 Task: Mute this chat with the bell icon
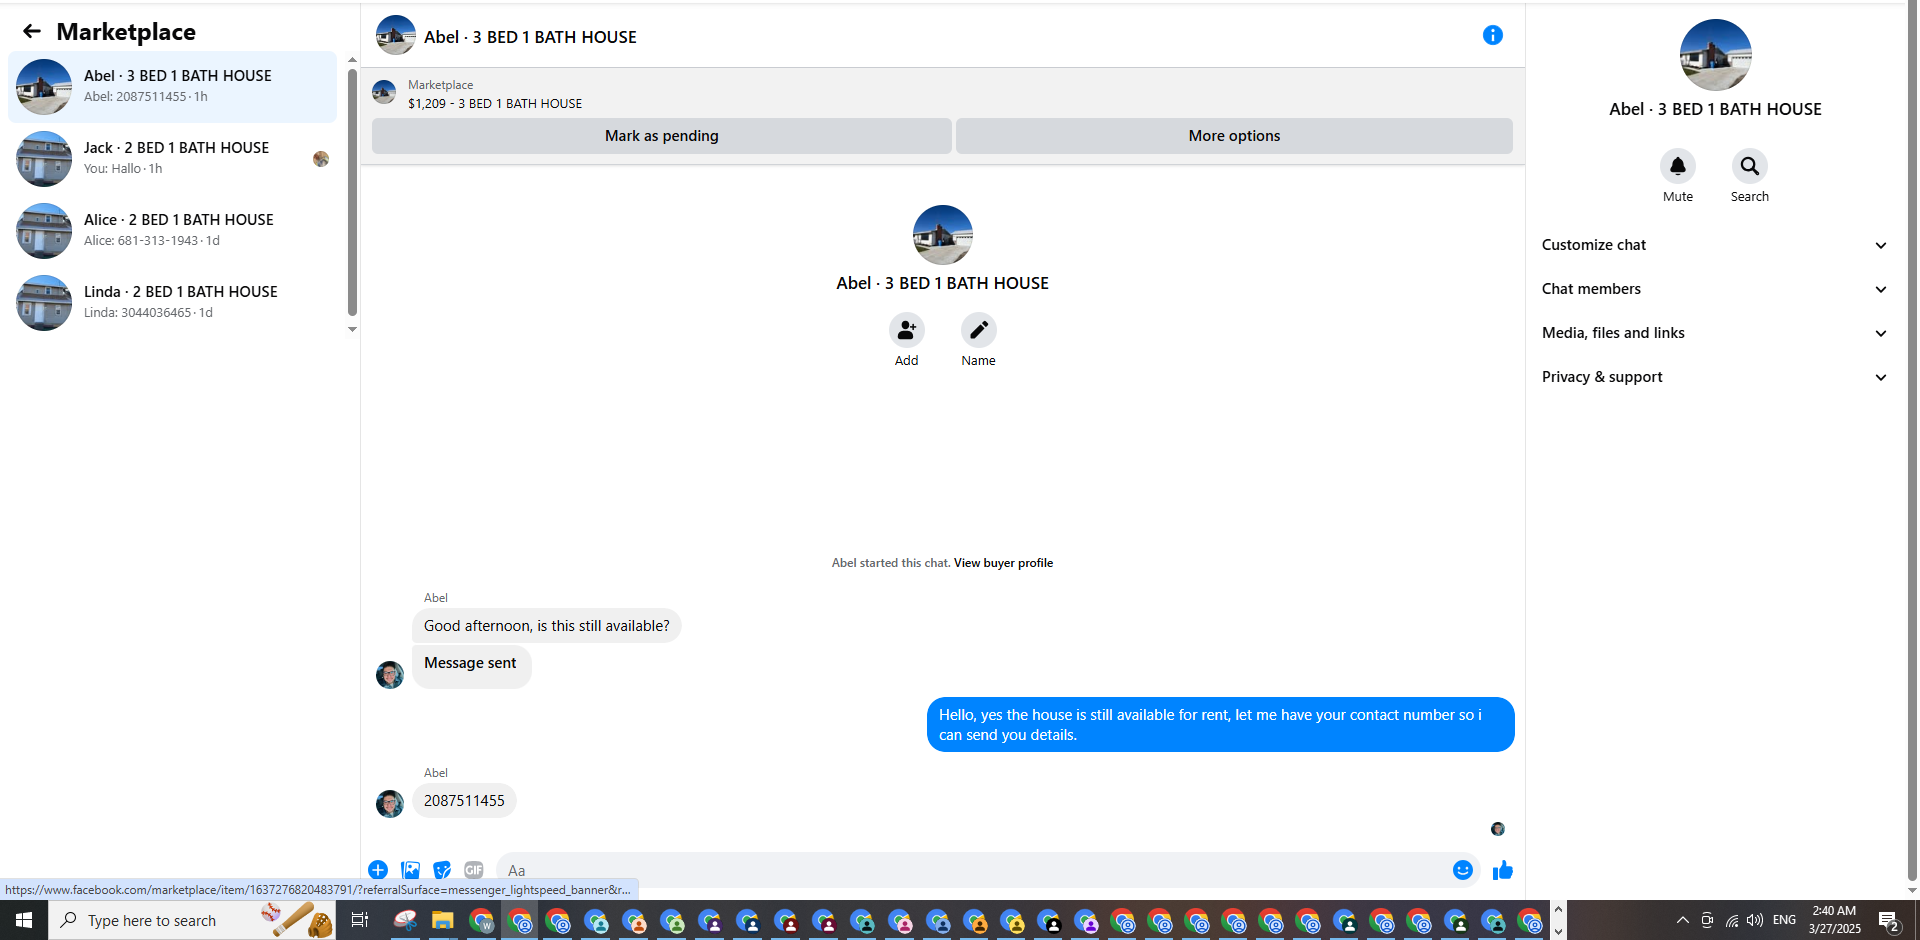pyautogui.click(x=1678, y=166)
